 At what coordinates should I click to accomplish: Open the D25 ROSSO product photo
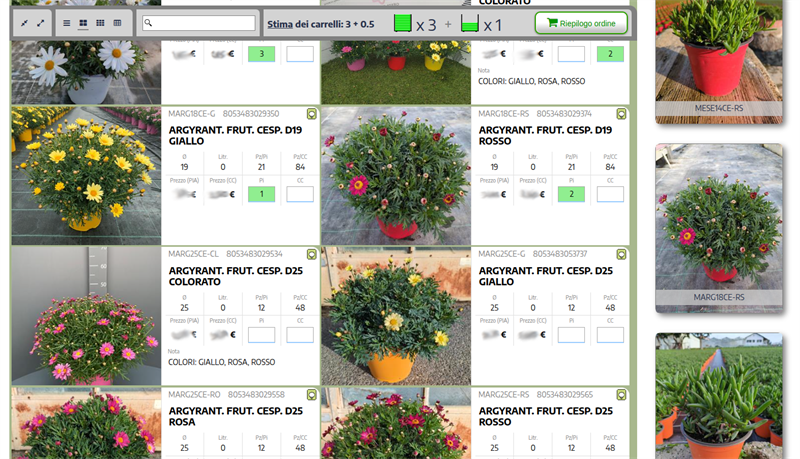396,423
